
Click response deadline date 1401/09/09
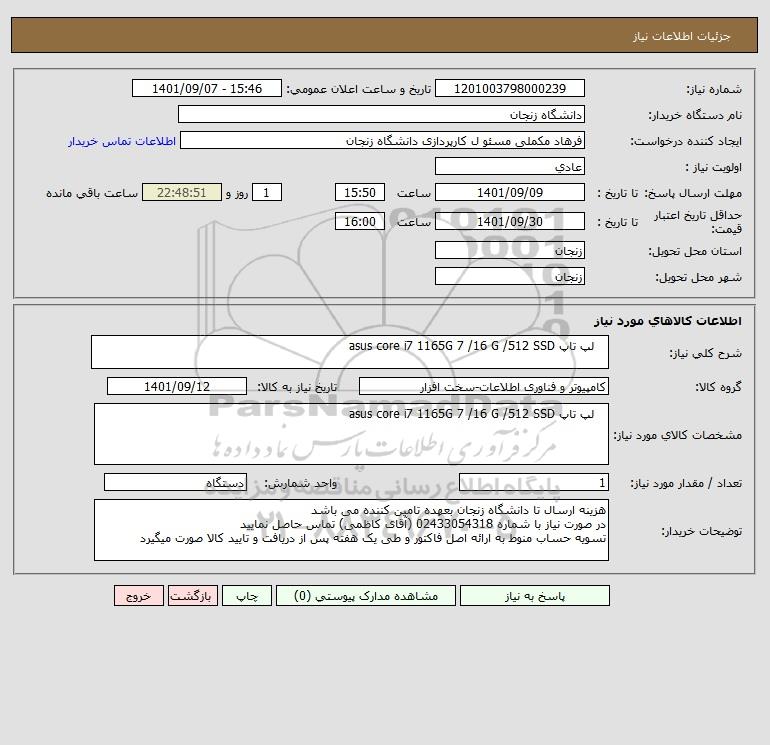pos(510,193)
